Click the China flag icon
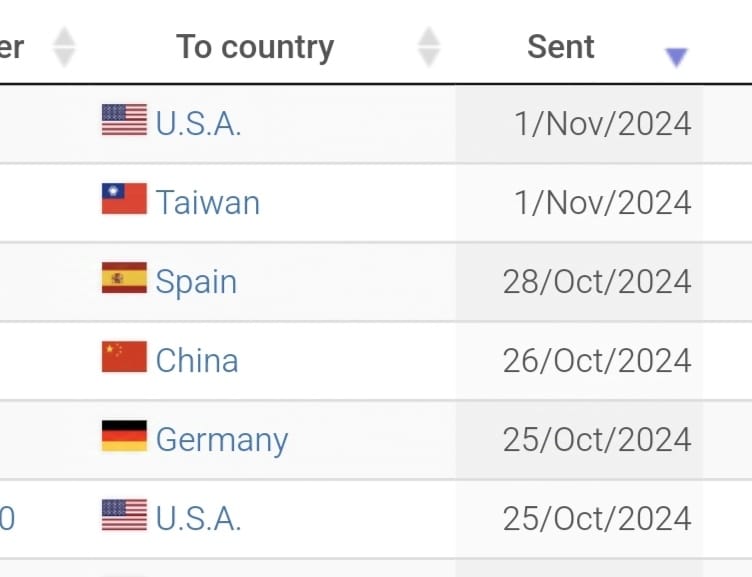 click(x=124, y=357)
